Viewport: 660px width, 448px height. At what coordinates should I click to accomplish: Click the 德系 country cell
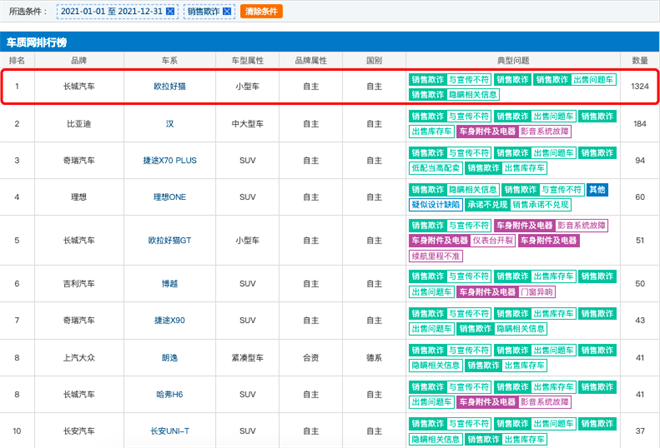coord(374,358)
